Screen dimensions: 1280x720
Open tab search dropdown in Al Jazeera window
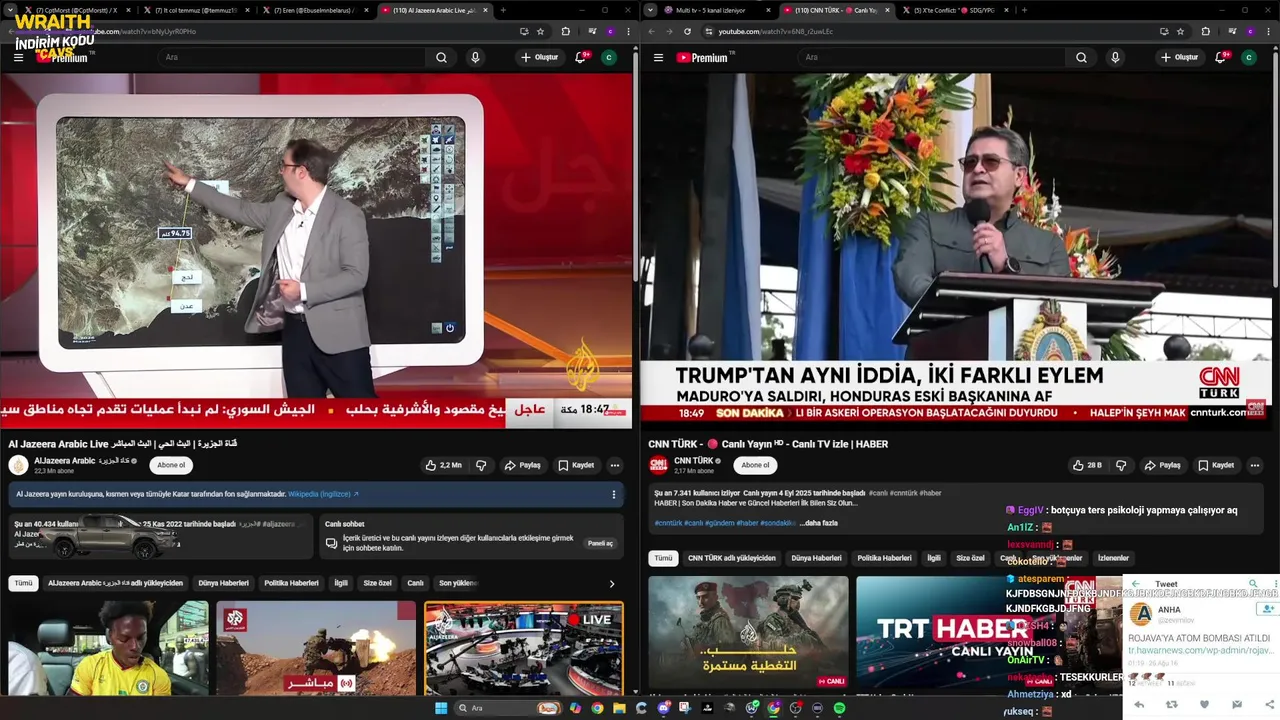12,10
